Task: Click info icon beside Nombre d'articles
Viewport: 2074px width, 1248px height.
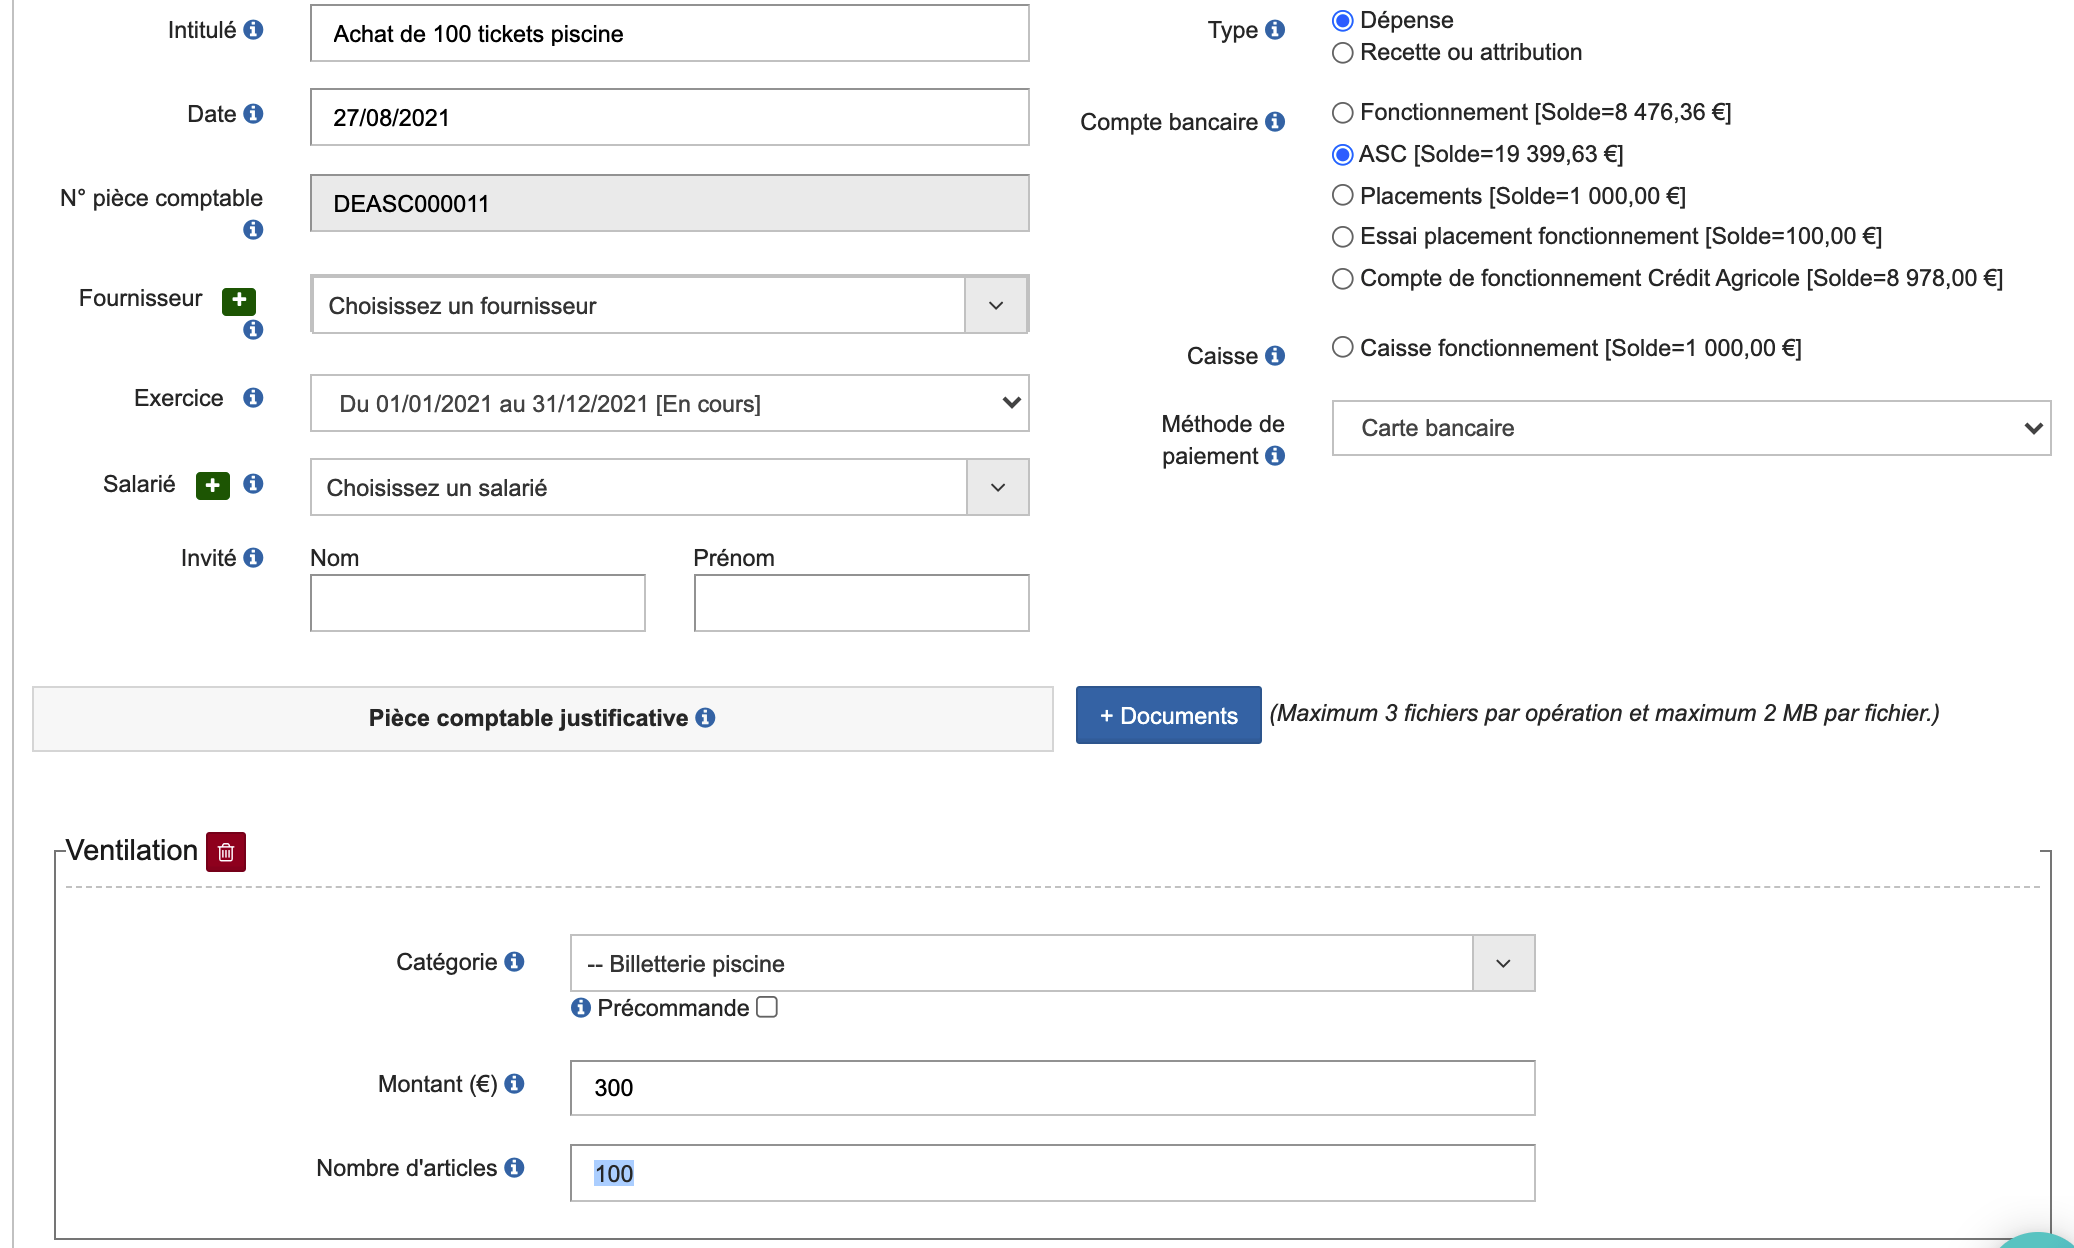Action: [515, 1167]
